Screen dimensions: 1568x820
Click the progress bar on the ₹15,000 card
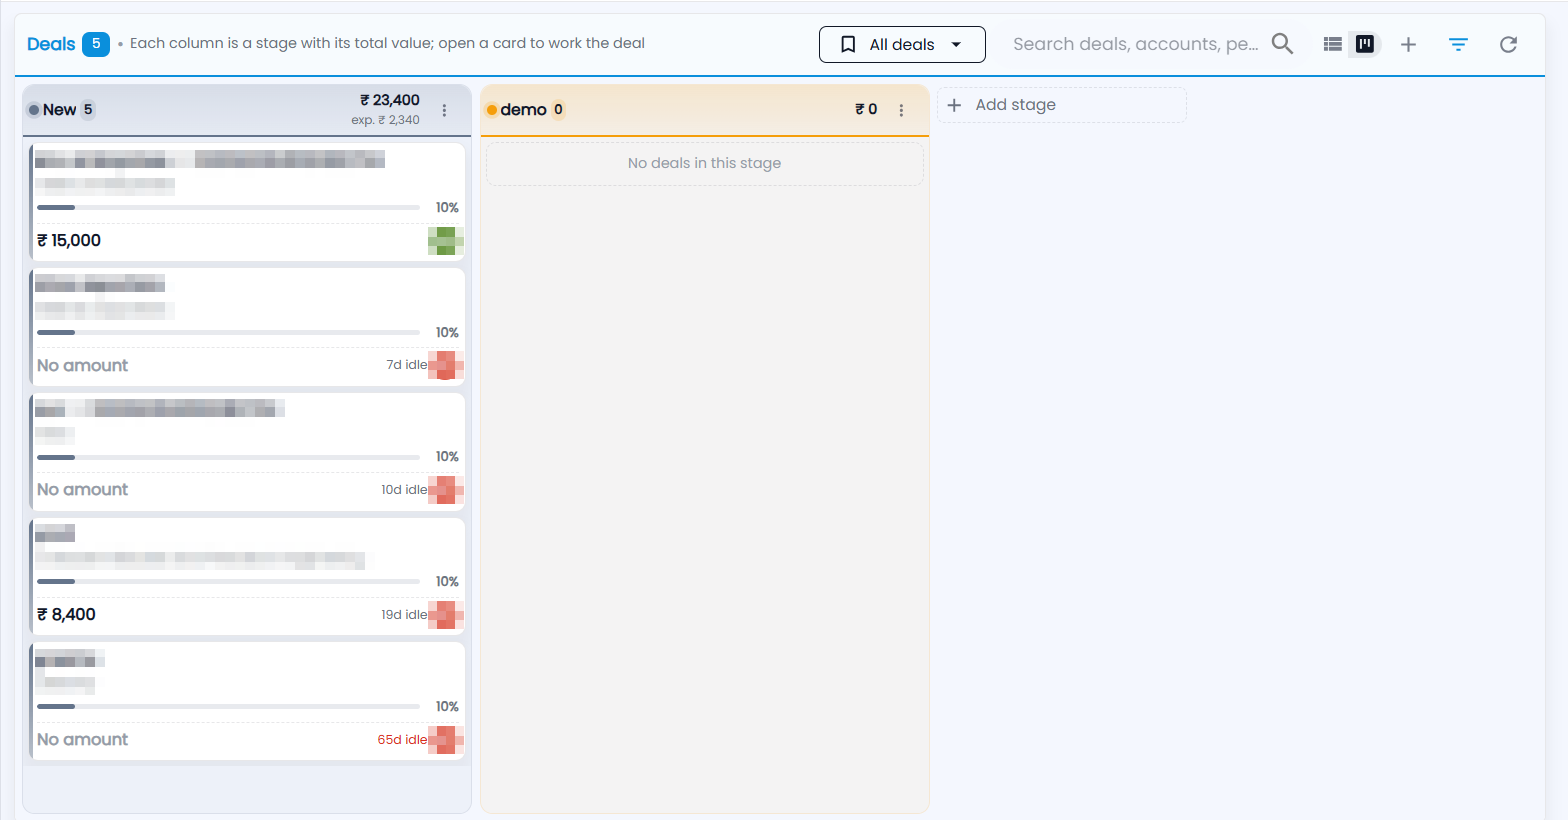pos(228,207)
